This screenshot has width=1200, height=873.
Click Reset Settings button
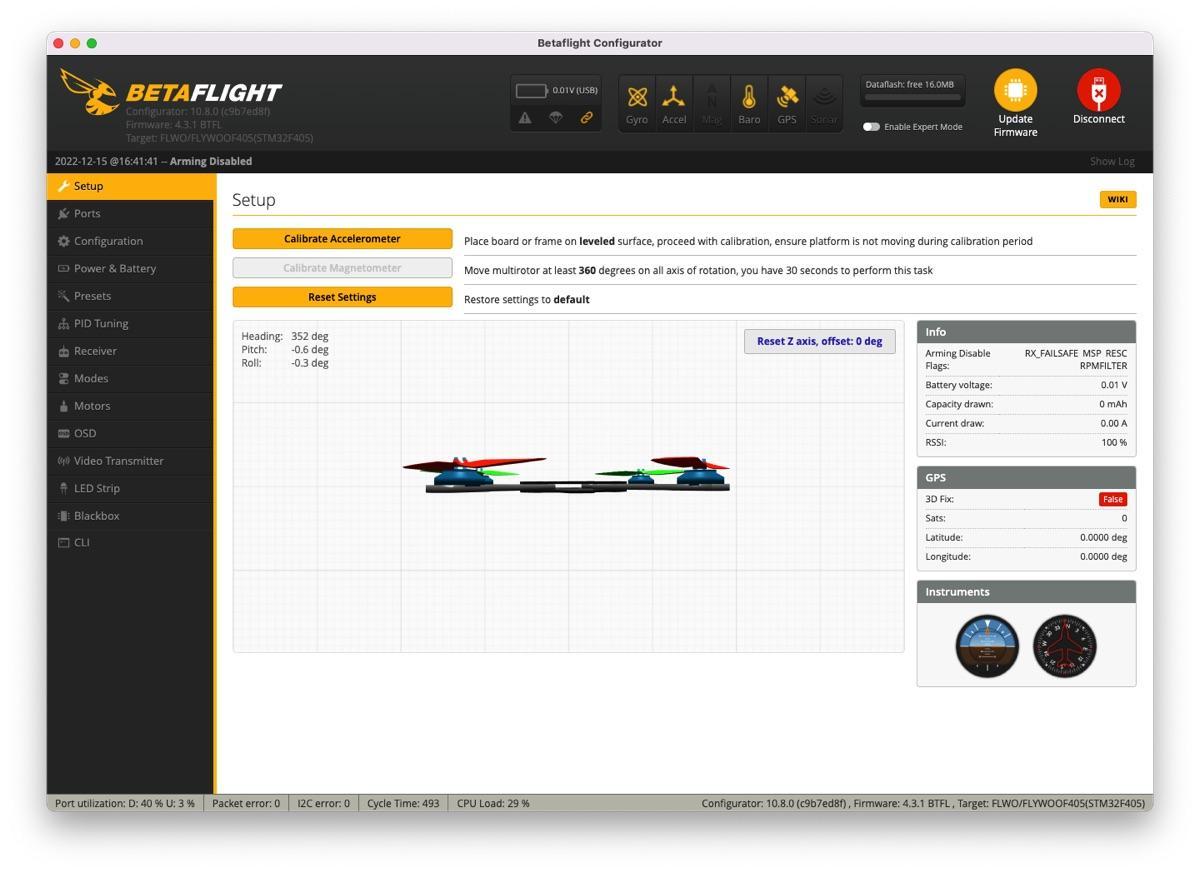tap(342, 297)
